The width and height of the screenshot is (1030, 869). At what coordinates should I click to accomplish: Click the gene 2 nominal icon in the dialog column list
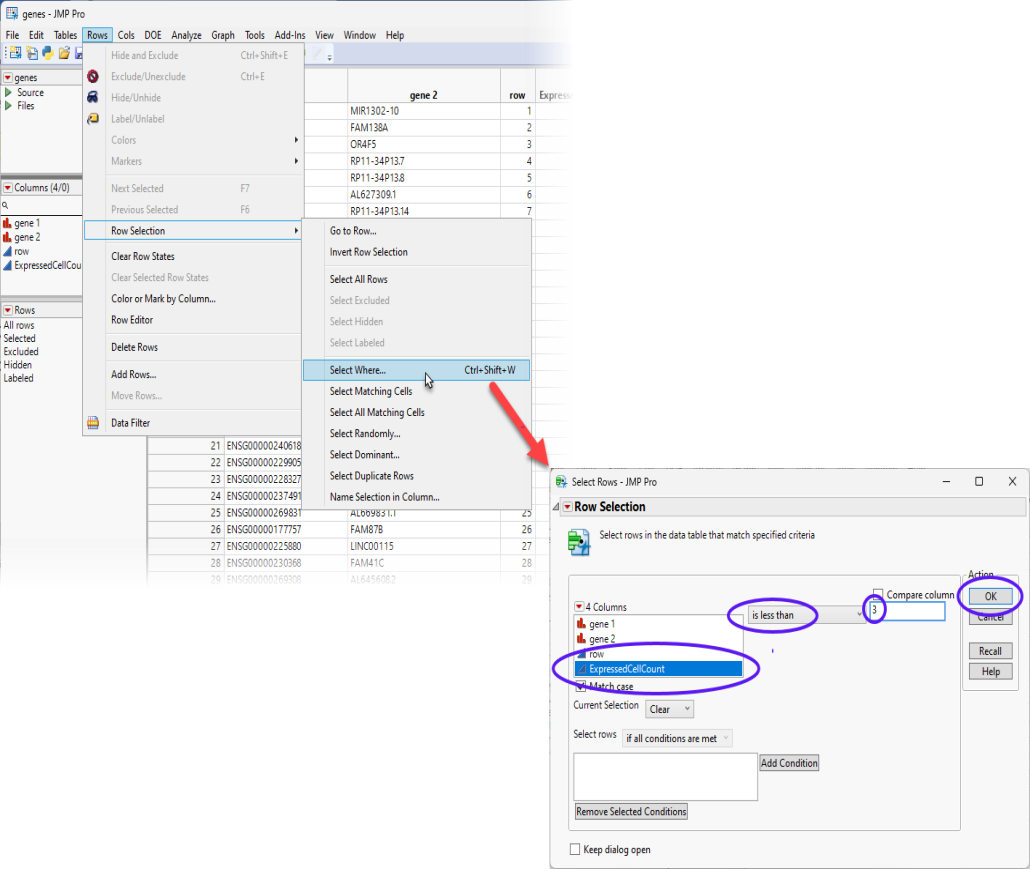pyautogui.click(x=581, y=638)
